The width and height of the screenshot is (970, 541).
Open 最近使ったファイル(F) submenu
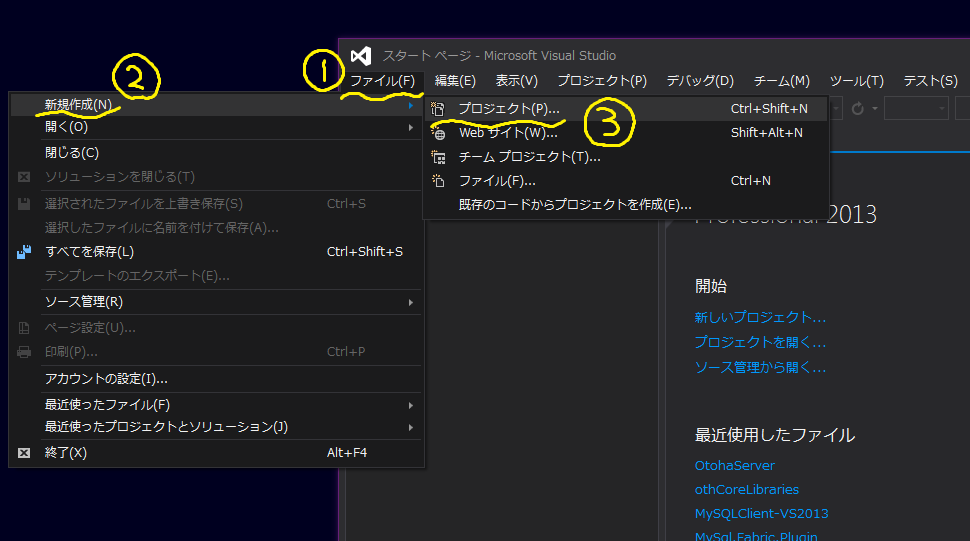tap(216, 405)
